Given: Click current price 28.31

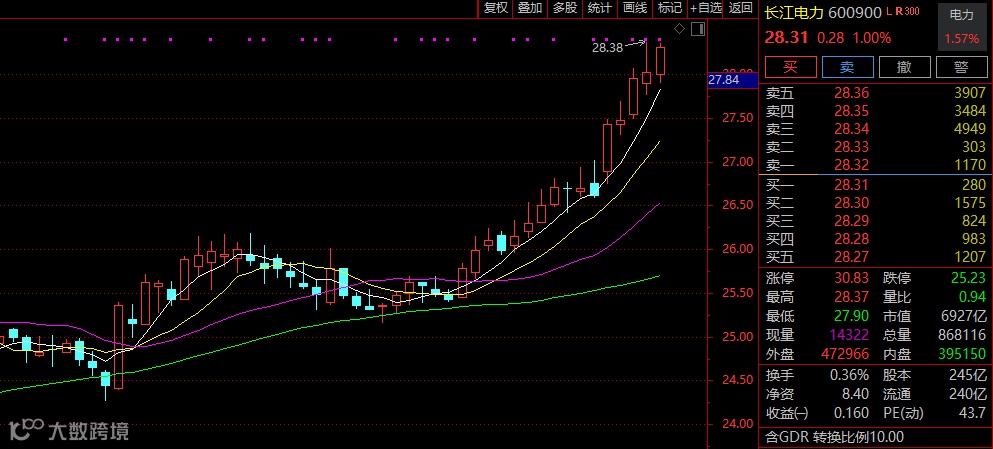Looking at the screenshot, I should tap(787, 37).
